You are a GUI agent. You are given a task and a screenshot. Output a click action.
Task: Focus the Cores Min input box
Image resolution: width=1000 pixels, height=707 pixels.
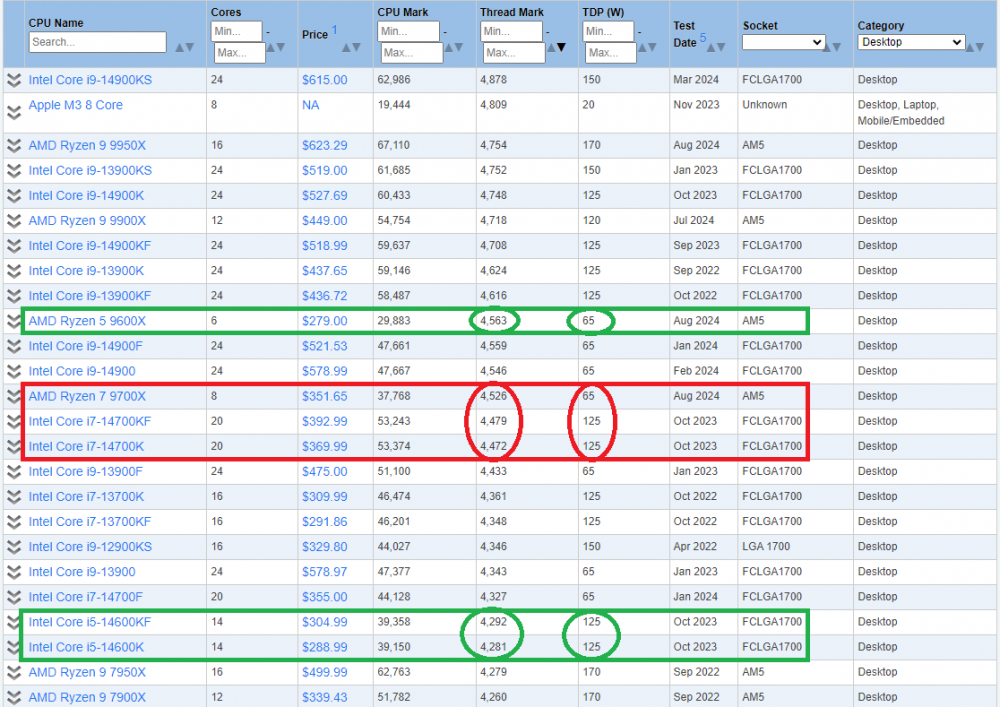pos(237,32)
